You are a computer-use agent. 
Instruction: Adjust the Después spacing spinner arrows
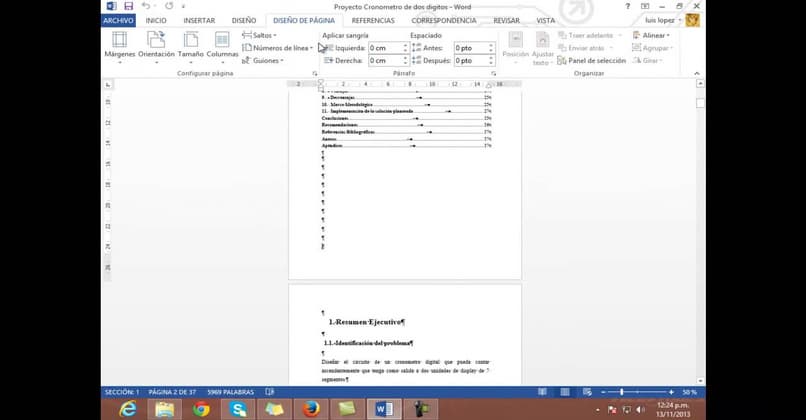click(x=491, y=61)
